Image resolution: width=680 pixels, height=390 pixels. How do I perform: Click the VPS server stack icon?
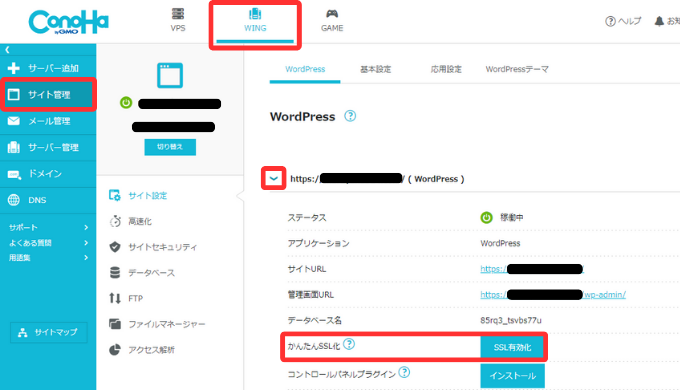(178, 14)
